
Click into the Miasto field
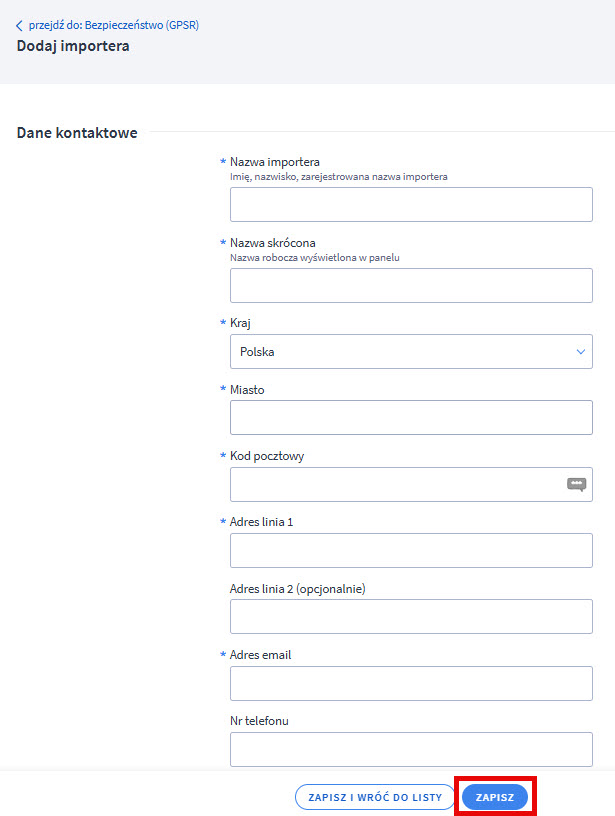tap(411, 417)
